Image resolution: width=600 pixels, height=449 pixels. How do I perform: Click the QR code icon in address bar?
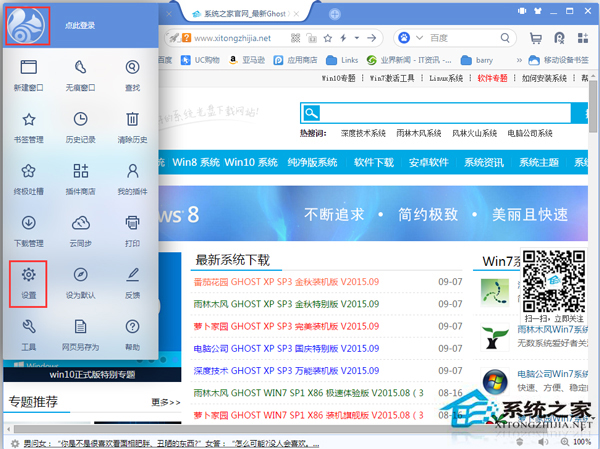[295, 38]
